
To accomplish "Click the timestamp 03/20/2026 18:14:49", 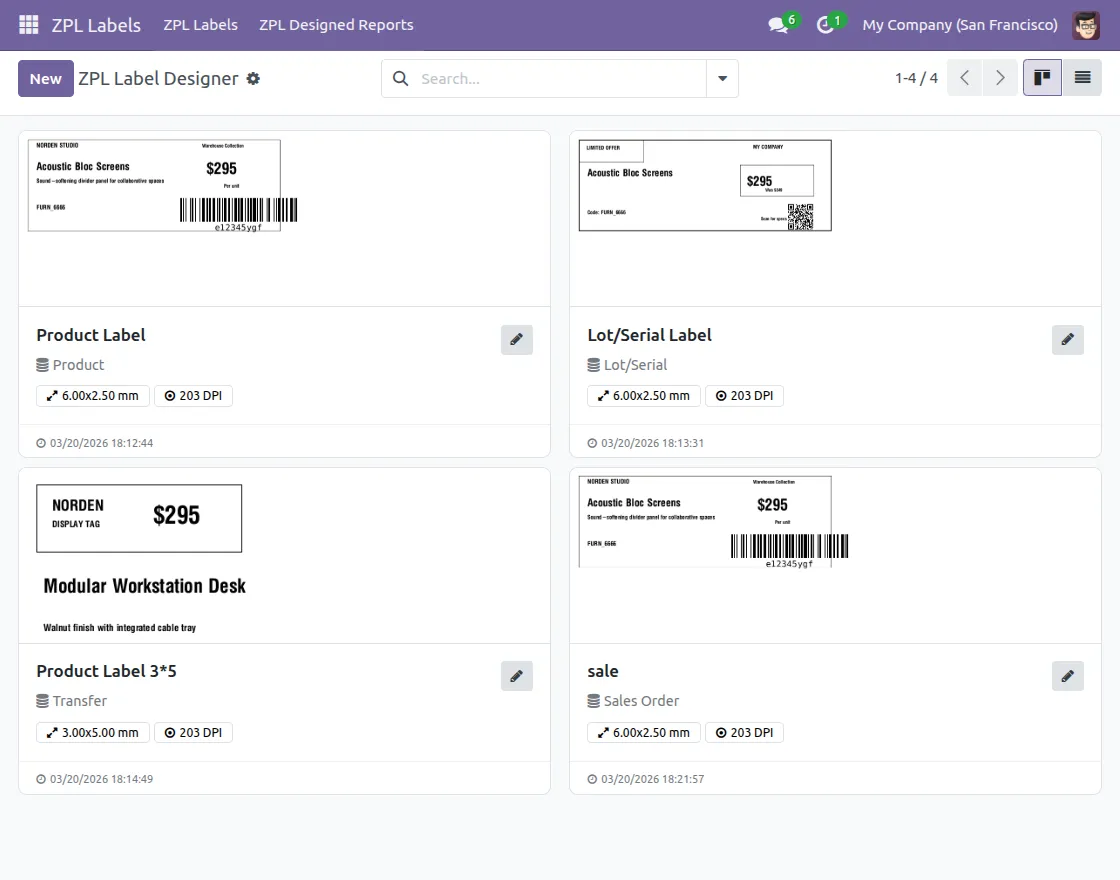I will point(101,779).
